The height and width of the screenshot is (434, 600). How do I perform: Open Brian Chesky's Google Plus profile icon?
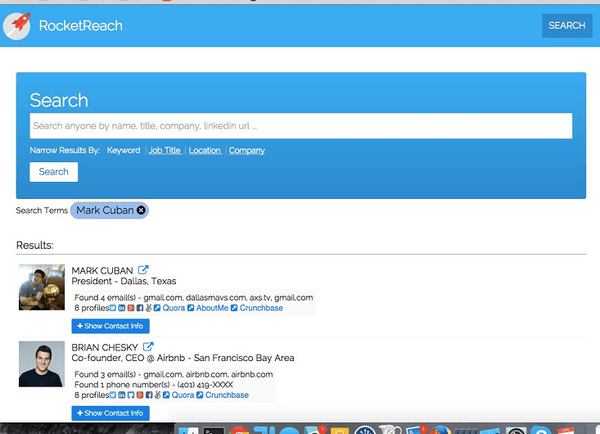coord(140,395)
